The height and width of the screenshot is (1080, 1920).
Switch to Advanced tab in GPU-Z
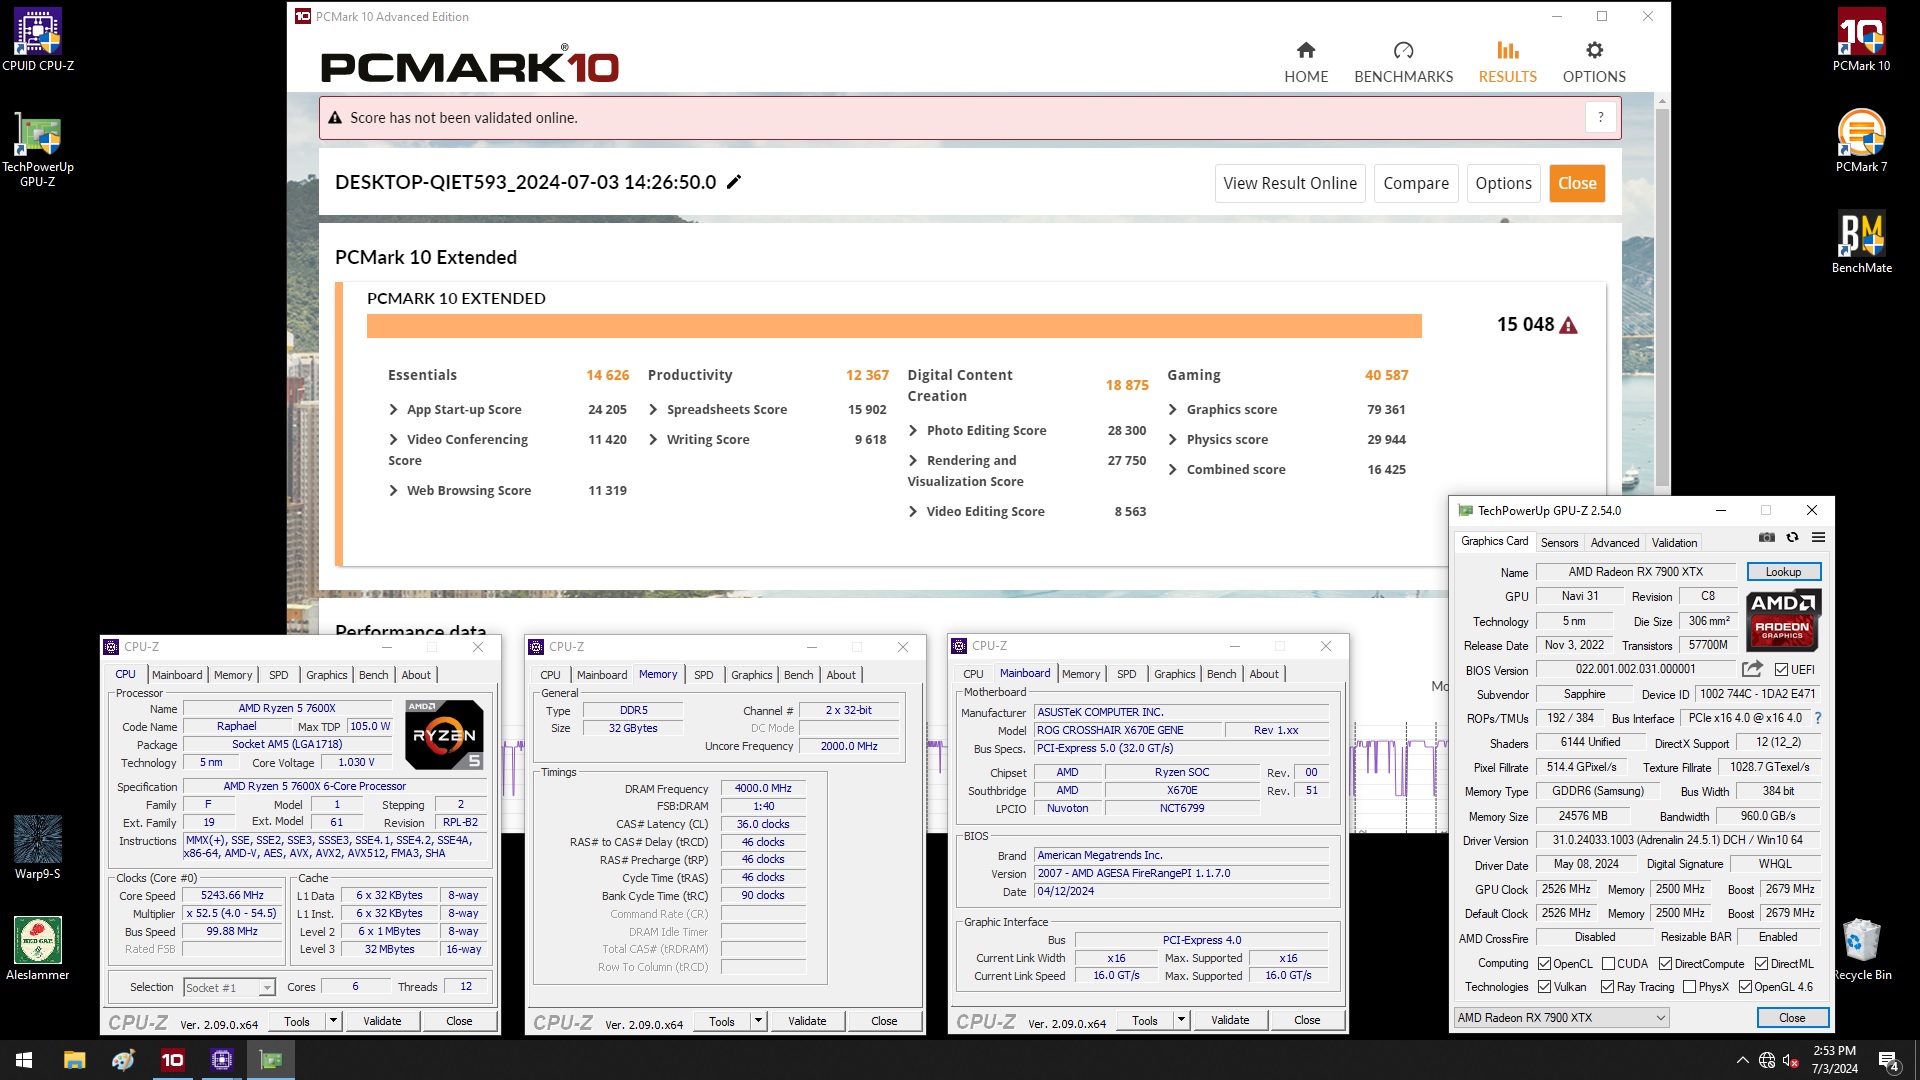click(x=1615, y=542)
